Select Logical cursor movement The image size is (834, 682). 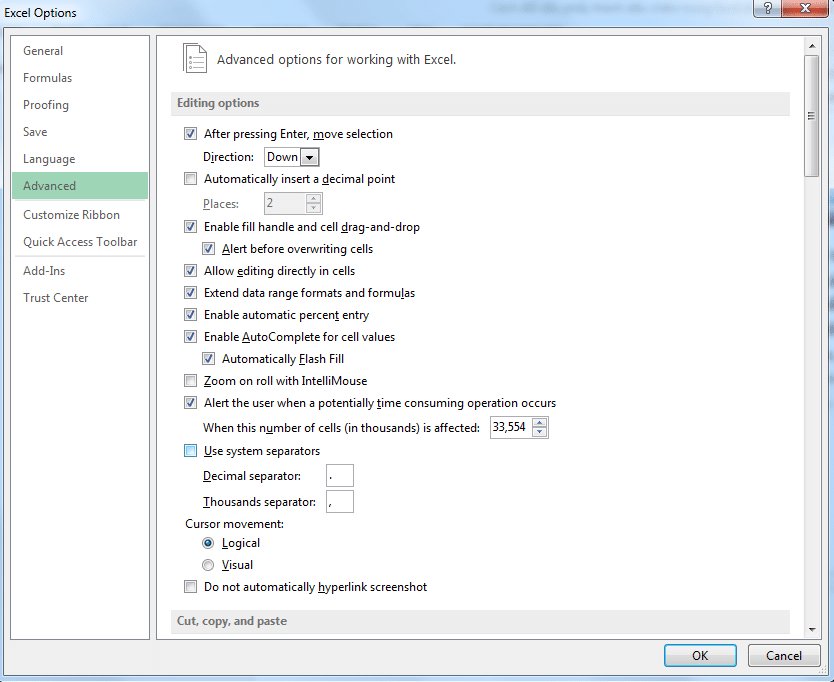[x=208, y=543]
